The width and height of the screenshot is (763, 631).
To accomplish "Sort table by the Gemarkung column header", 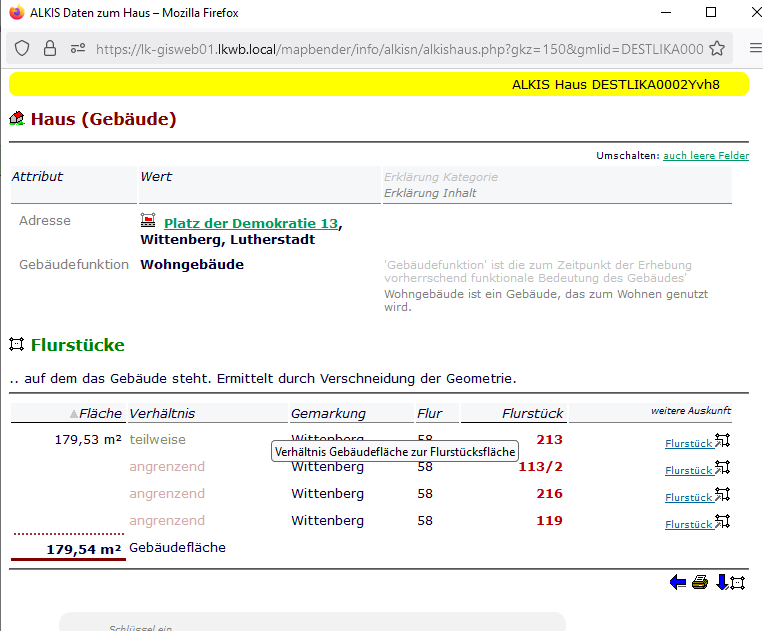I will tap(328, 414).
